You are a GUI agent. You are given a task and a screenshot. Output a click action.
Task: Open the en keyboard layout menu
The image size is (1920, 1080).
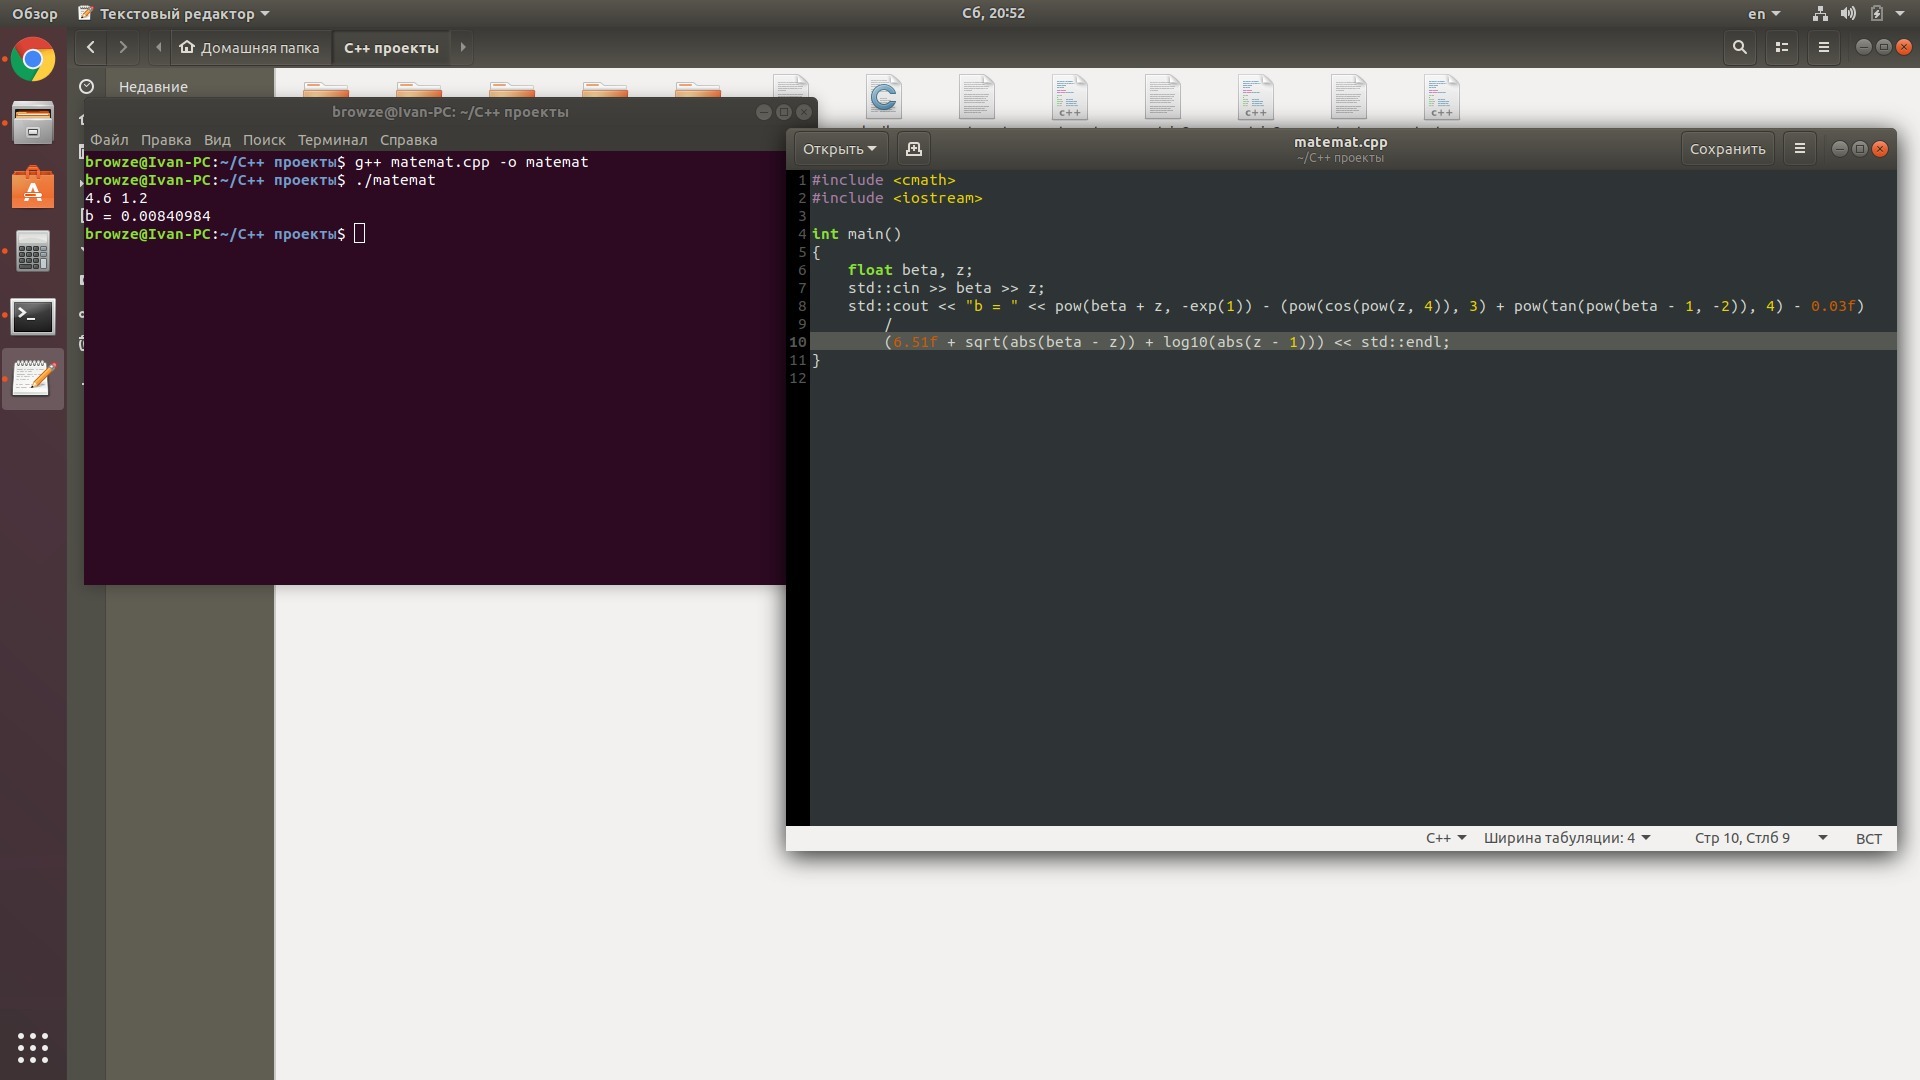pos(1764,14)
